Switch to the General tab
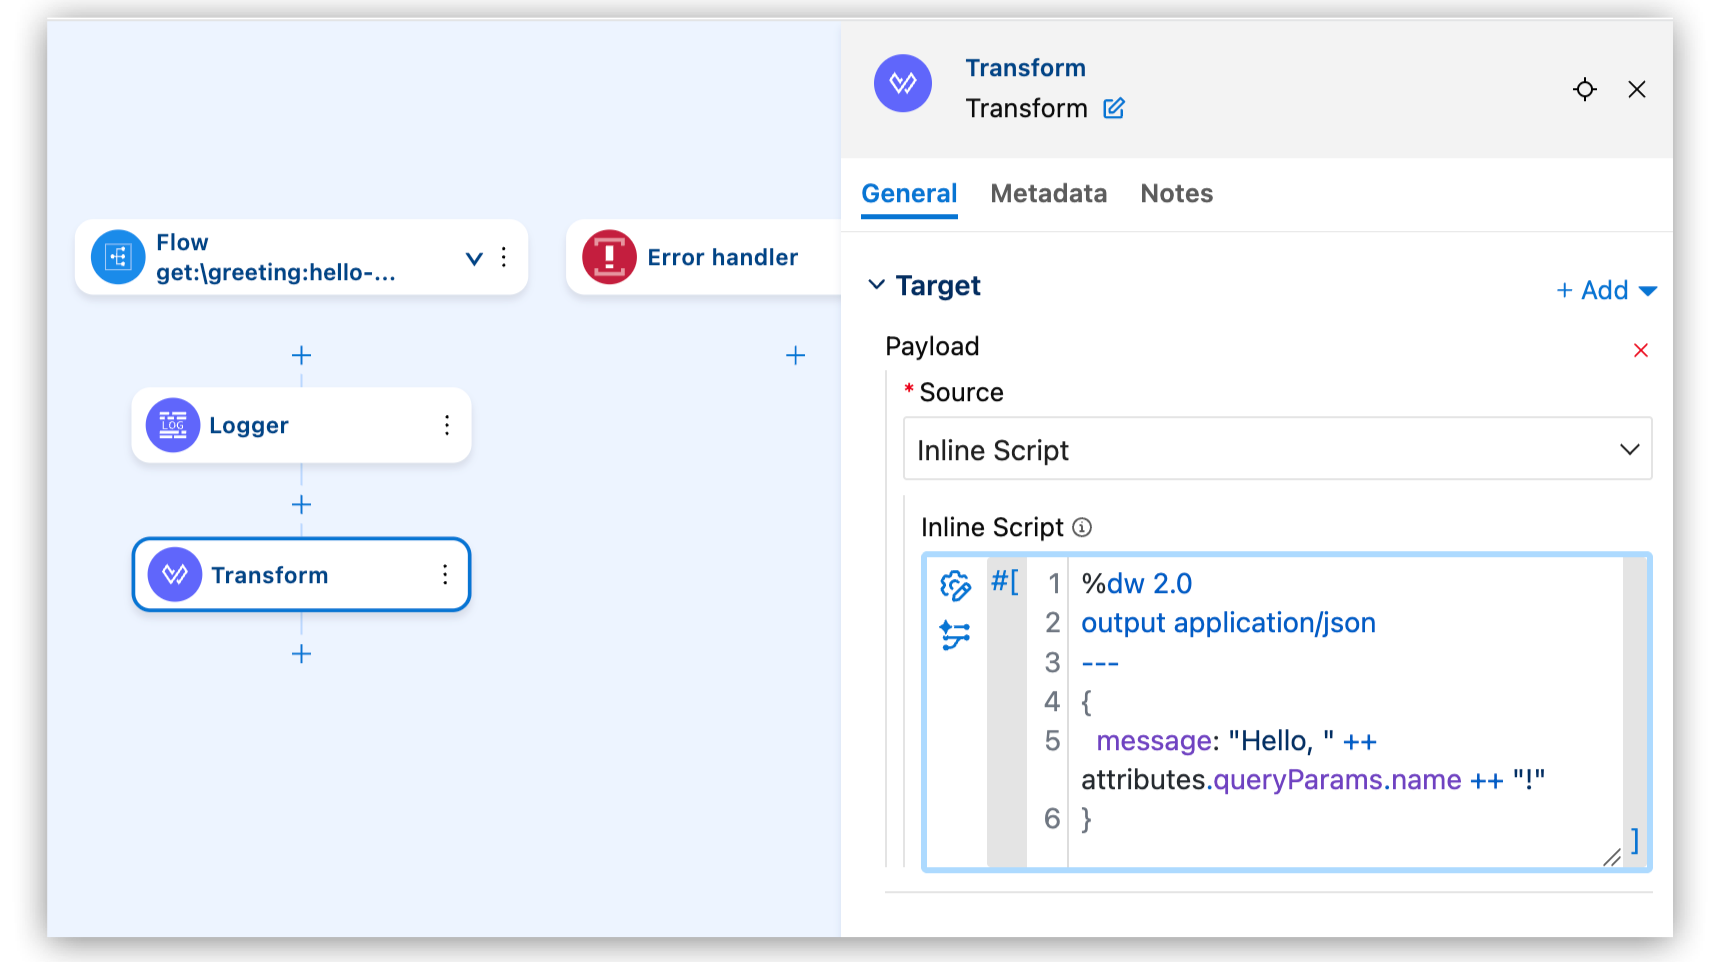 (909, 194)
